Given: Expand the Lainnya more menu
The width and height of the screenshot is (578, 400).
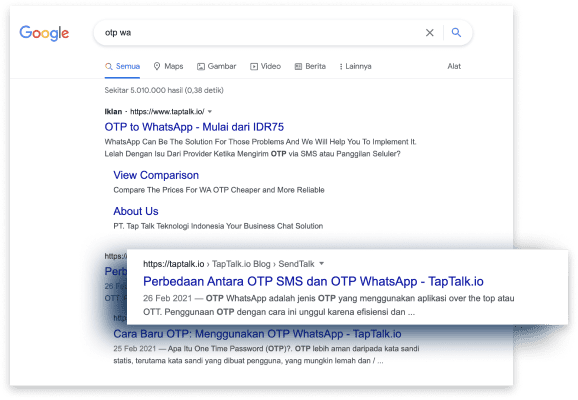Looking at the screenshot, I should pyautogui.click(x=355, y=66).
